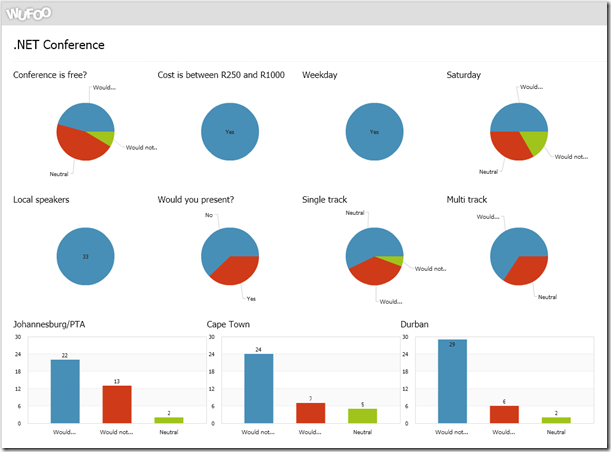The width and height of the screenshot is (611, 452).
Task: Select red Neutral slice in 'Conference is free?' pie
Action: (78, 145)
